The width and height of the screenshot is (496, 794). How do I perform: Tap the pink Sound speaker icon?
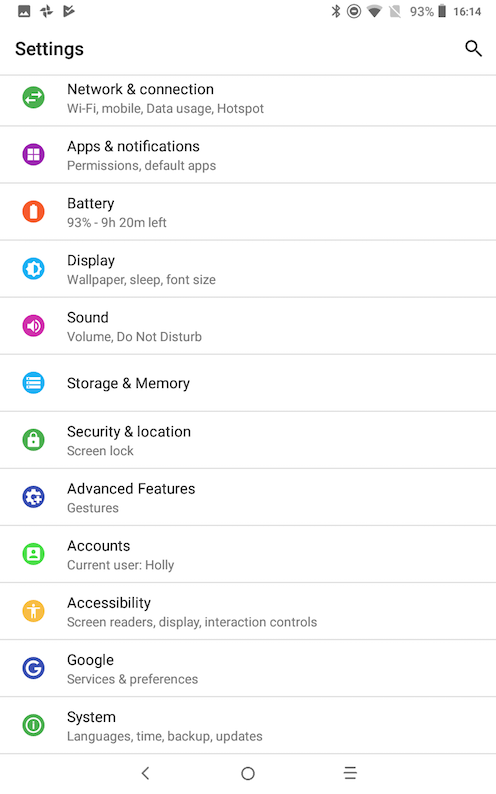pyautogui.click(x=33, y=326)
